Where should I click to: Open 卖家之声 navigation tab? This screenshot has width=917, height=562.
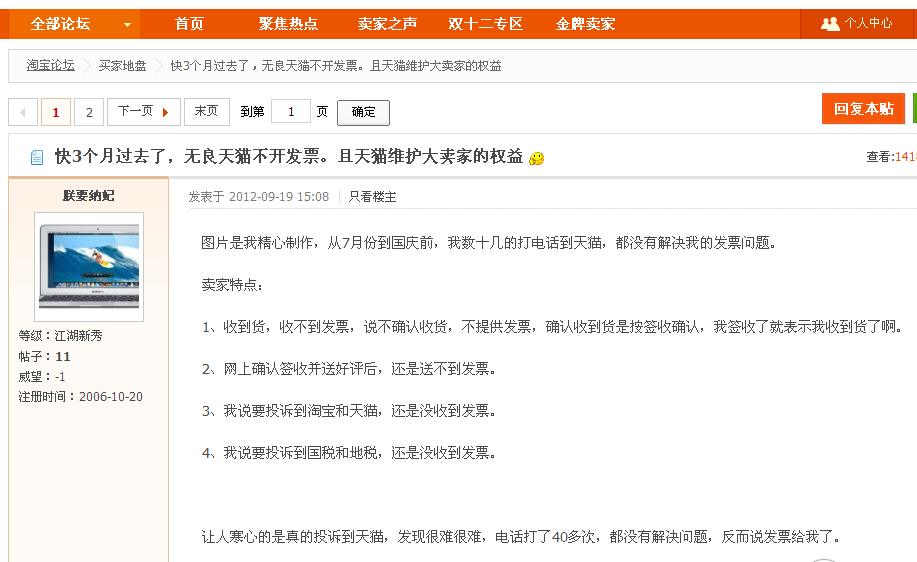[x=387, y=24]
